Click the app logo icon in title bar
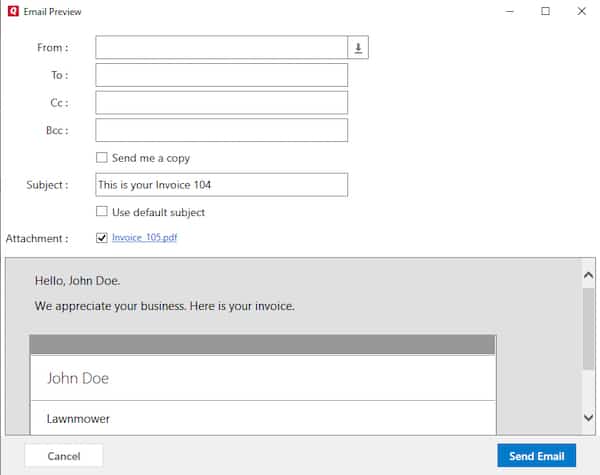Image resolution: width=600 pixels, height=475 pixels. 13,12
